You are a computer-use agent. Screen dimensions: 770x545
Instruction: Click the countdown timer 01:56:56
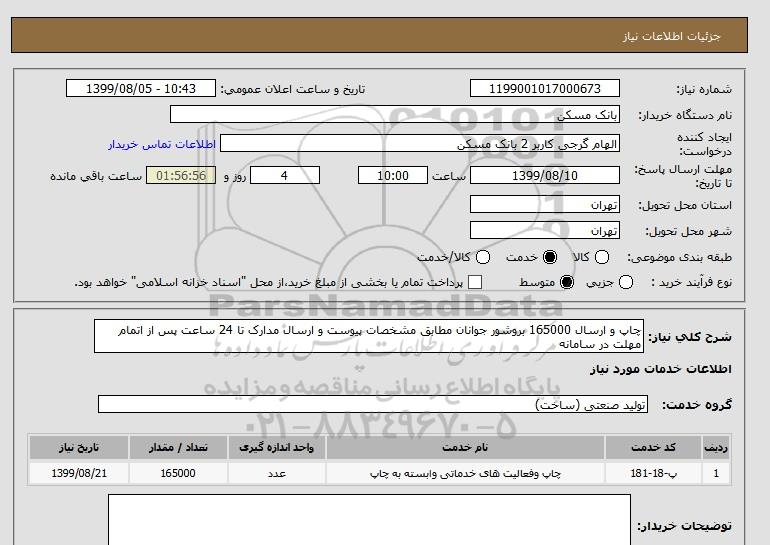pyautogui.click(x=181, y=175)
